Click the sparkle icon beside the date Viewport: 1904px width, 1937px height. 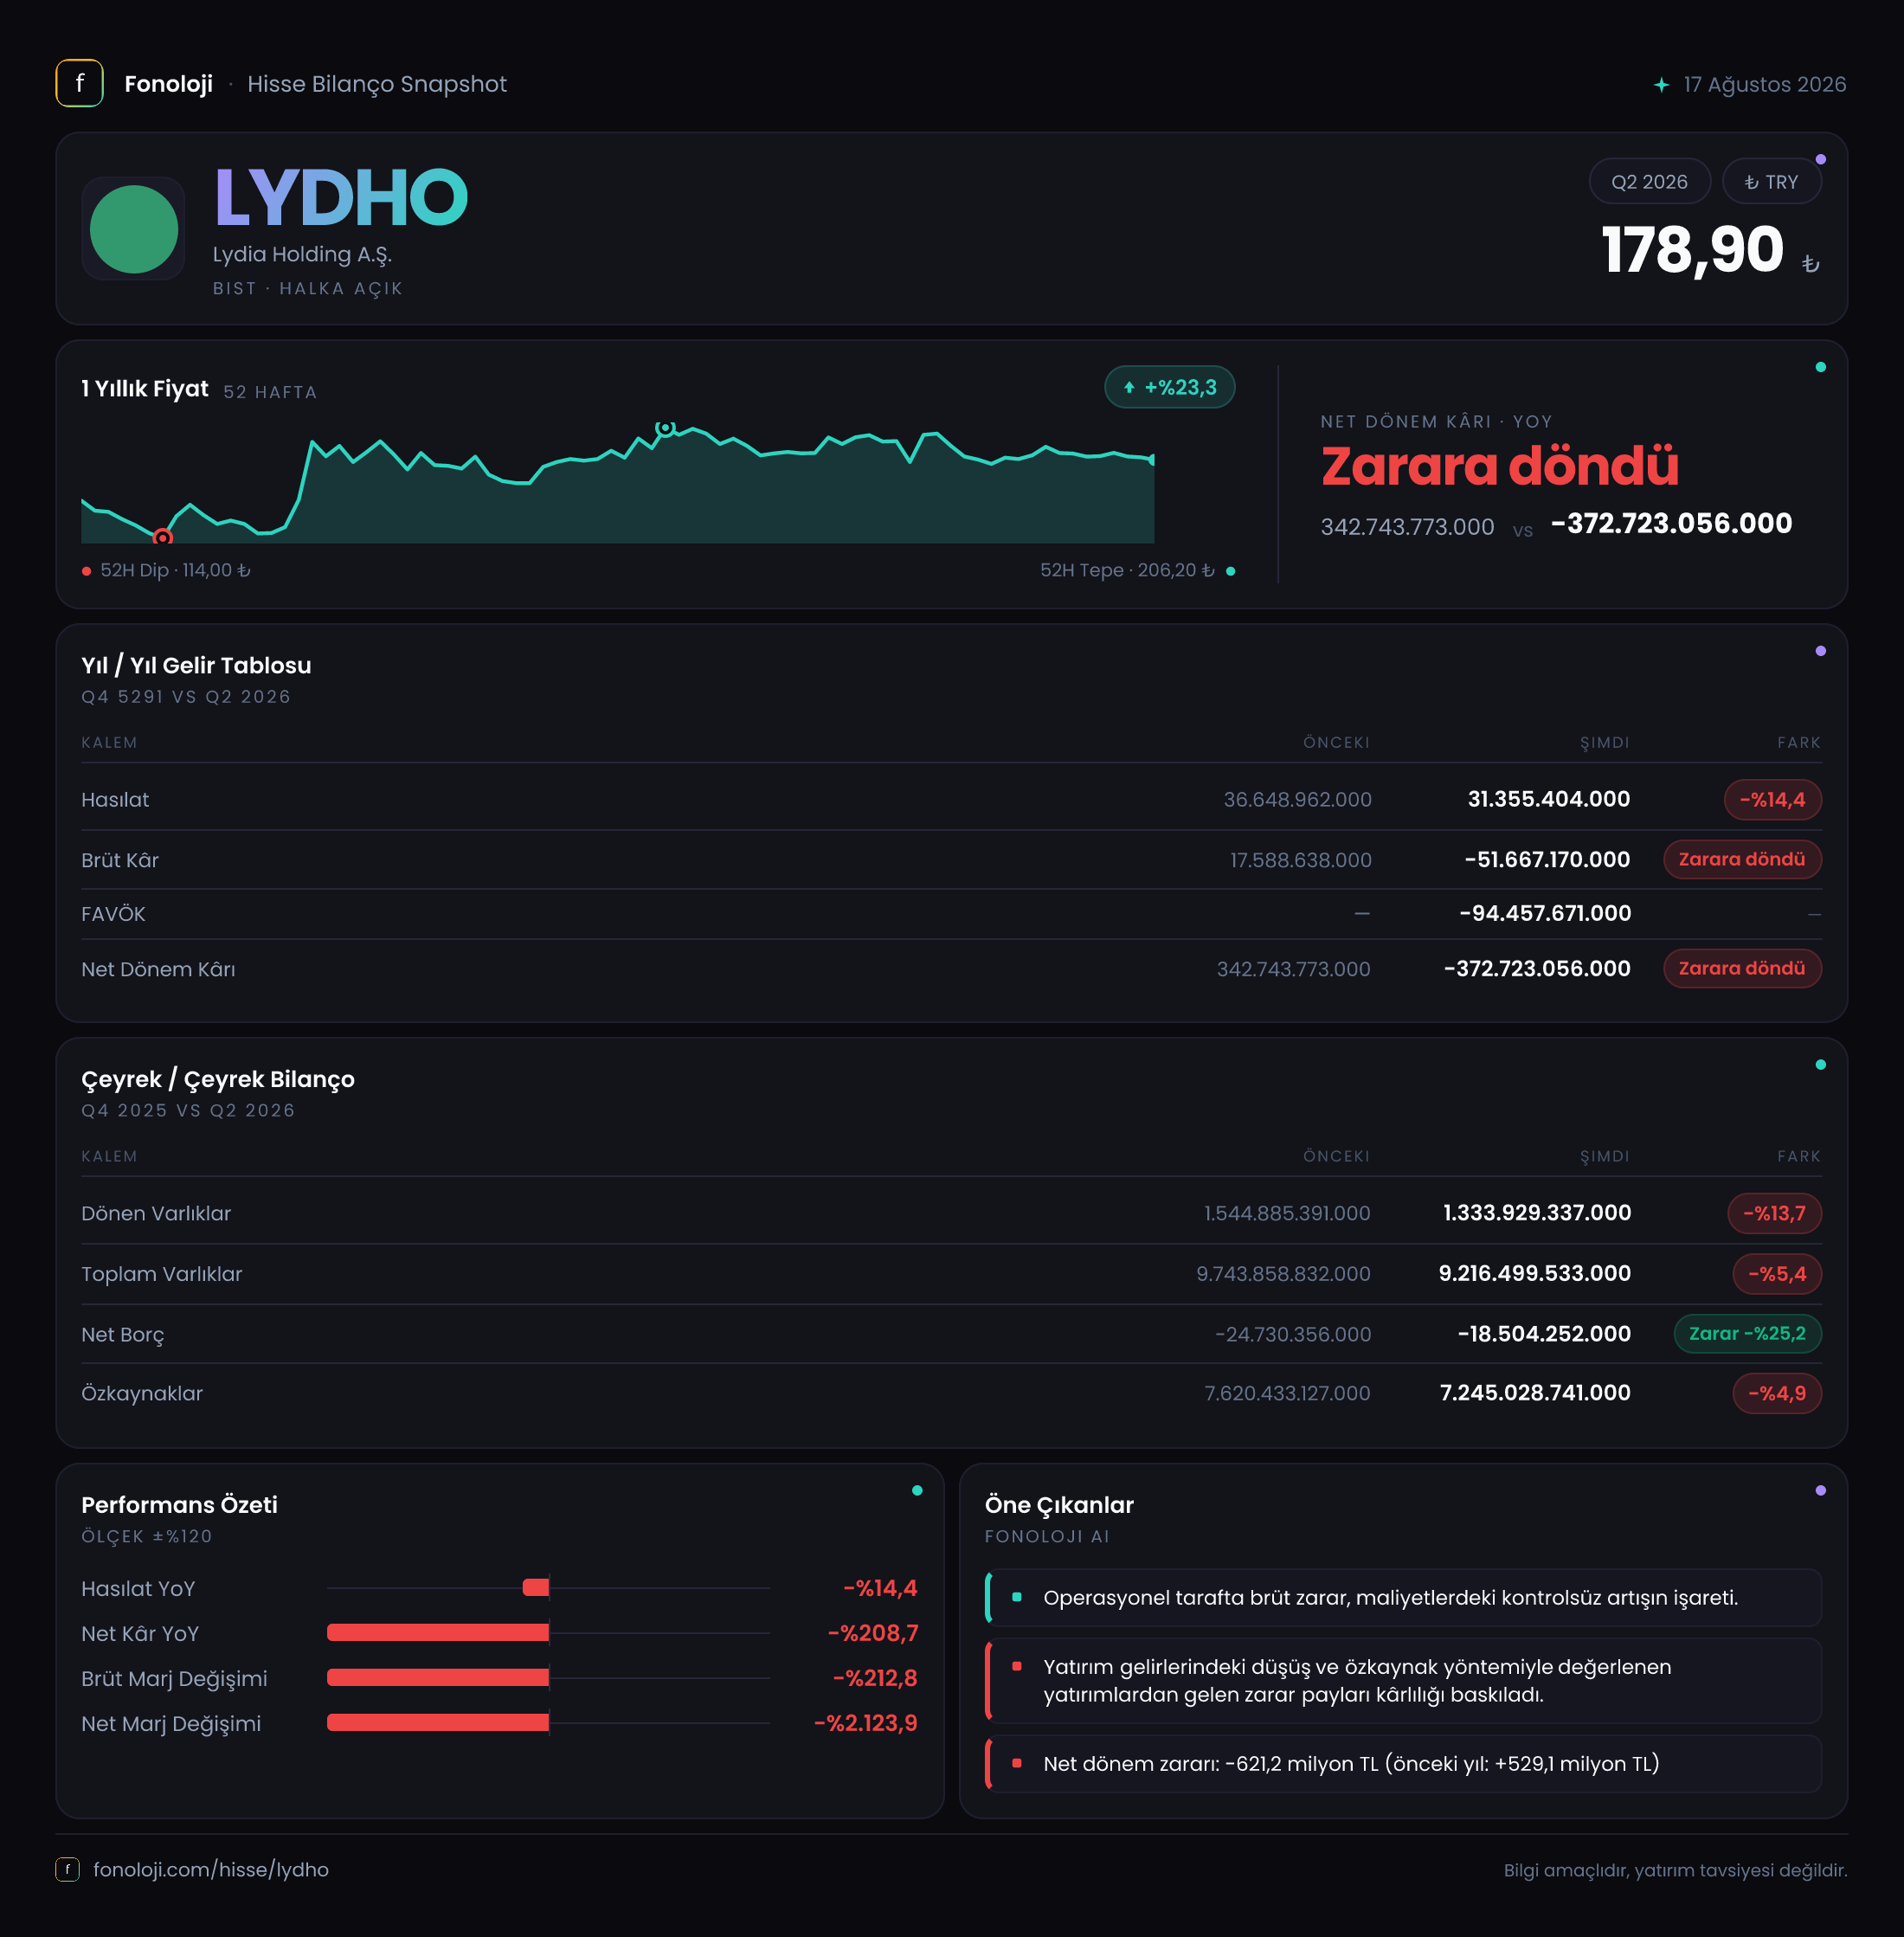click(x=1661, y=85)
